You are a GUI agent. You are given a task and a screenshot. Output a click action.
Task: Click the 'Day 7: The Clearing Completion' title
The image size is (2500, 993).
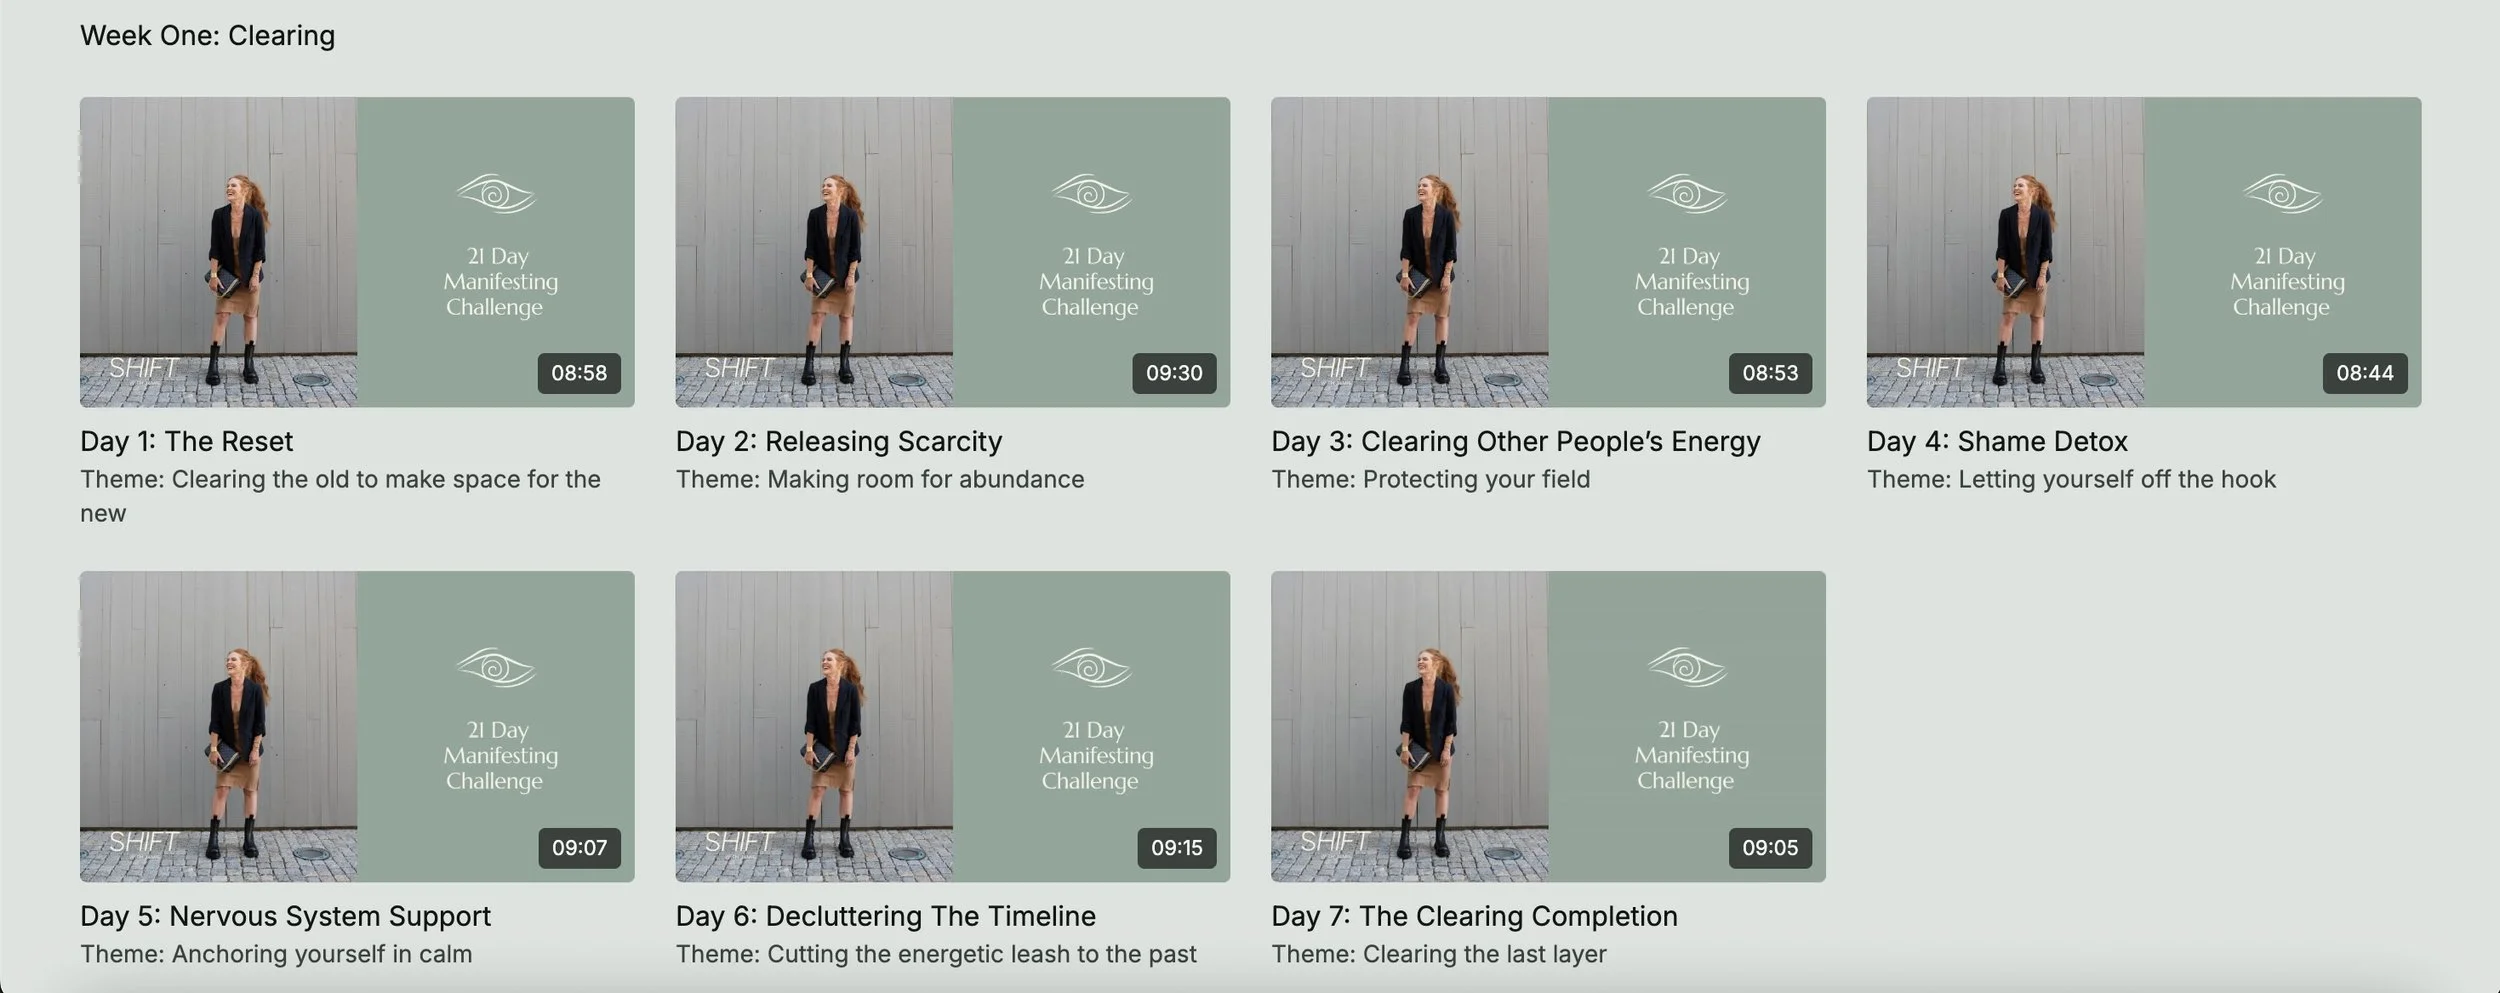(x=1474, y=916)
